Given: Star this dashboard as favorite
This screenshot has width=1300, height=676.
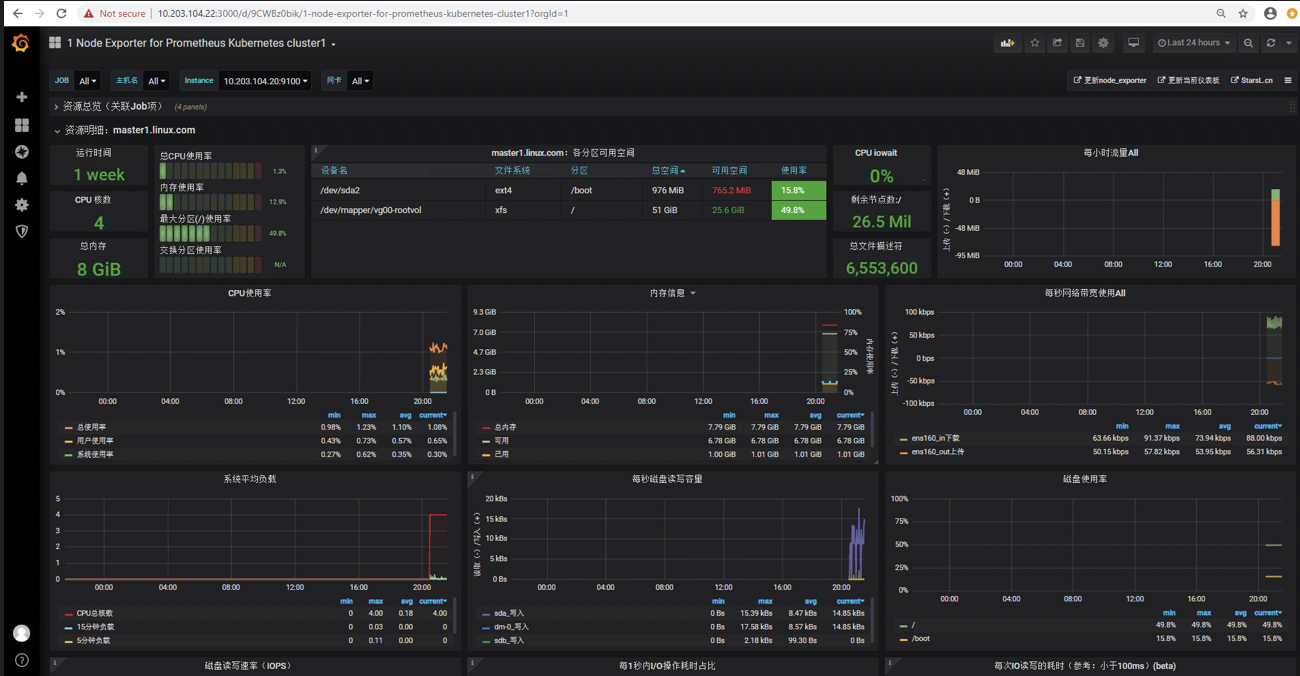Looking at the screenshot, I should [x=1035, y=43].
